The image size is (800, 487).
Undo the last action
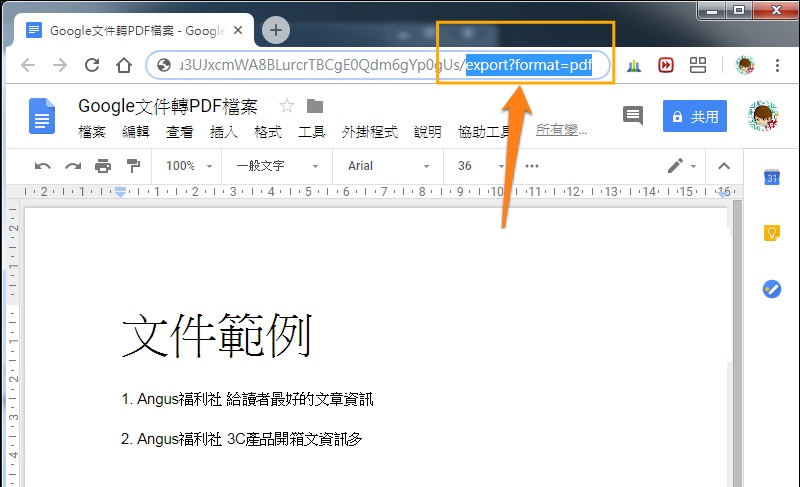click(x=42, y=166)
